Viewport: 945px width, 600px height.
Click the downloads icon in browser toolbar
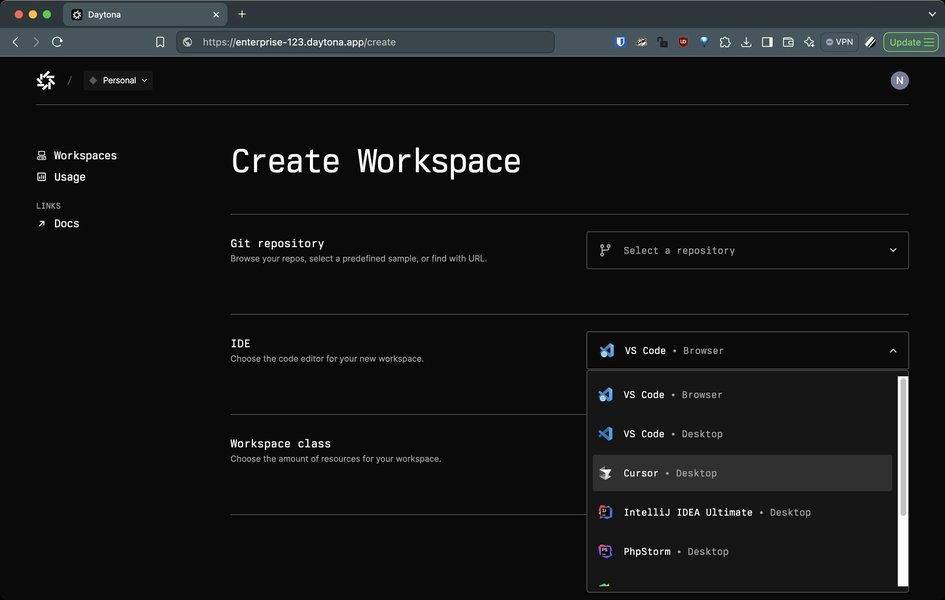(x=746, y=42)
